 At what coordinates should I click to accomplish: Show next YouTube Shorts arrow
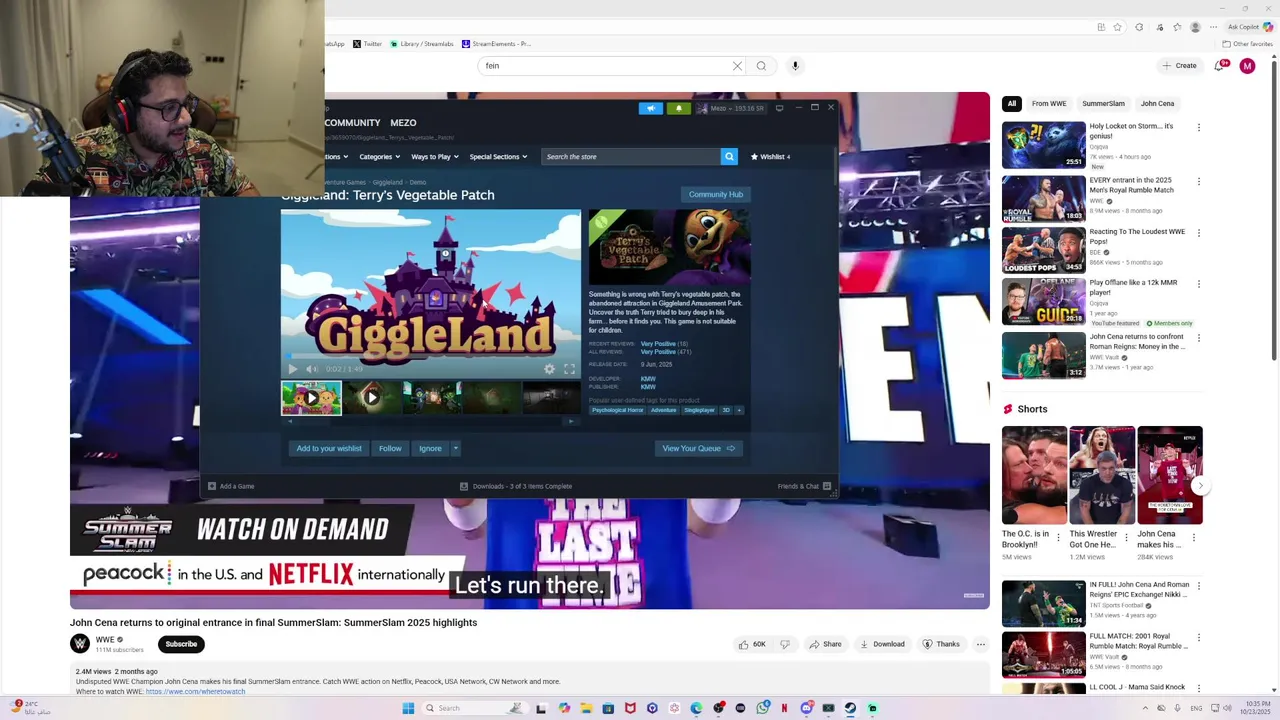pyautogui.click(x=1201, y=486)
